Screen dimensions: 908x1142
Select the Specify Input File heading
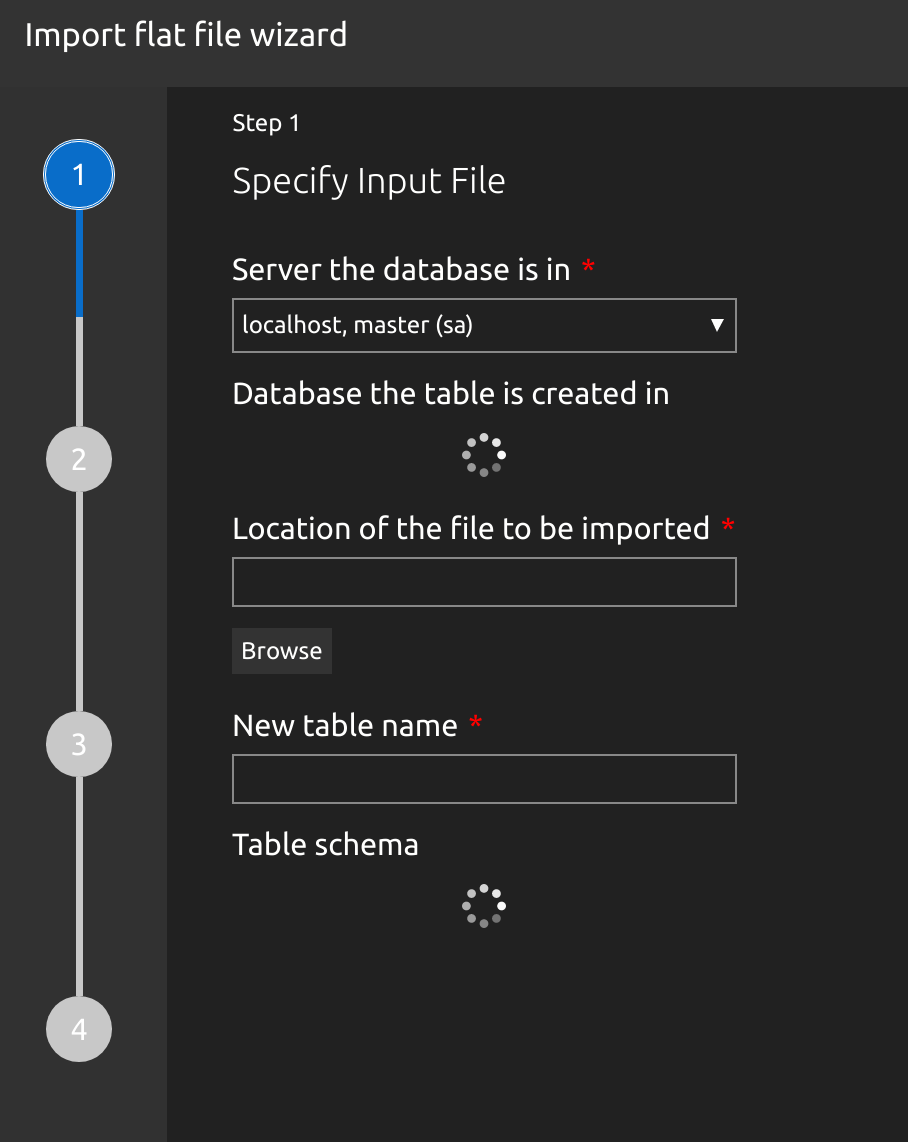(369, 180)
